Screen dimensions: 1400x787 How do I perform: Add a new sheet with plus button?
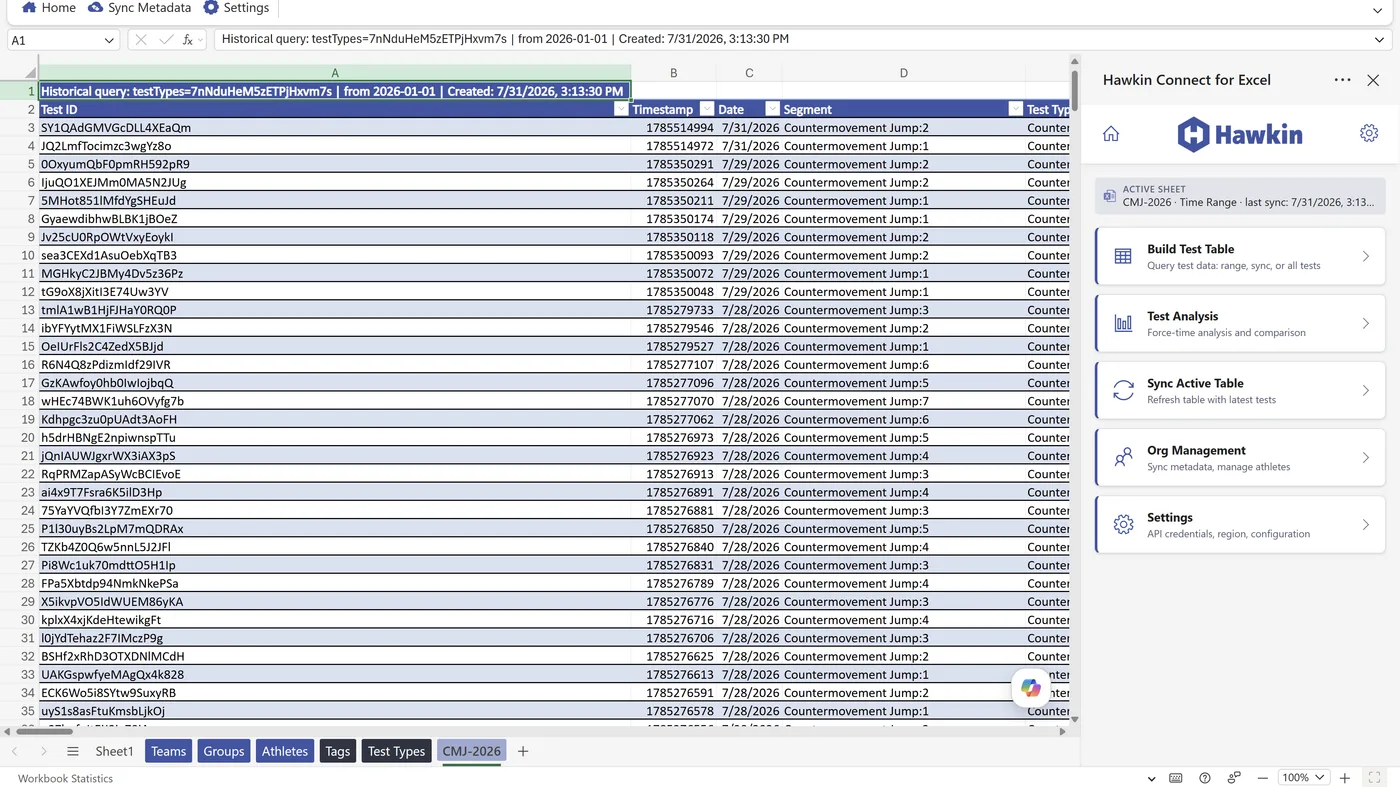point(522,751)
